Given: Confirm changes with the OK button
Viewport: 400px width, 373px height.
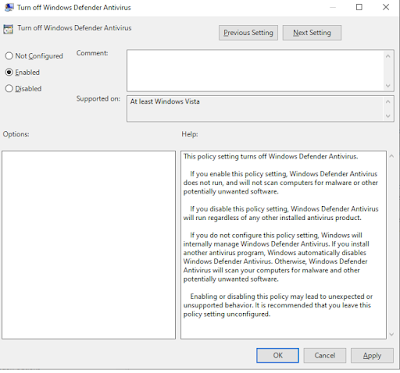Looking at the screenshot, I should point(277,356).
